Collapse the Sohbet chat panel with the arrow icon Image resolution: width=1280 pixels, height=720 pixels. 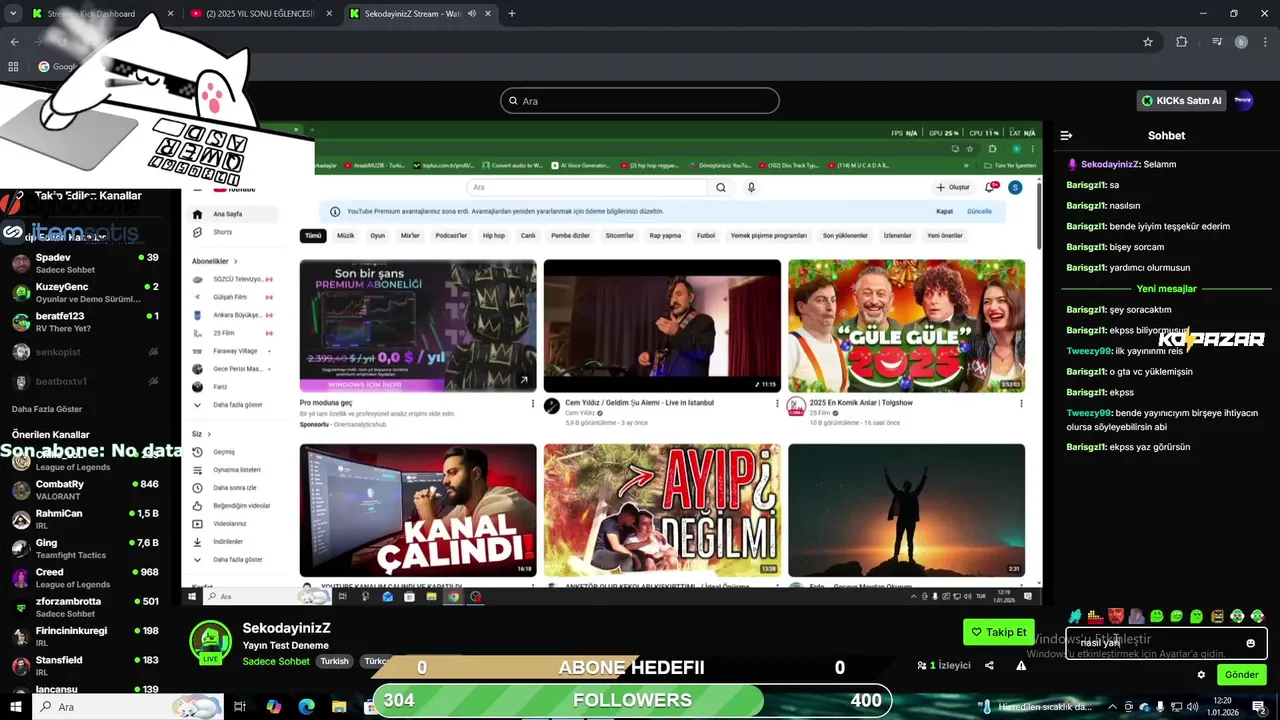click(x=1066, y=135)
